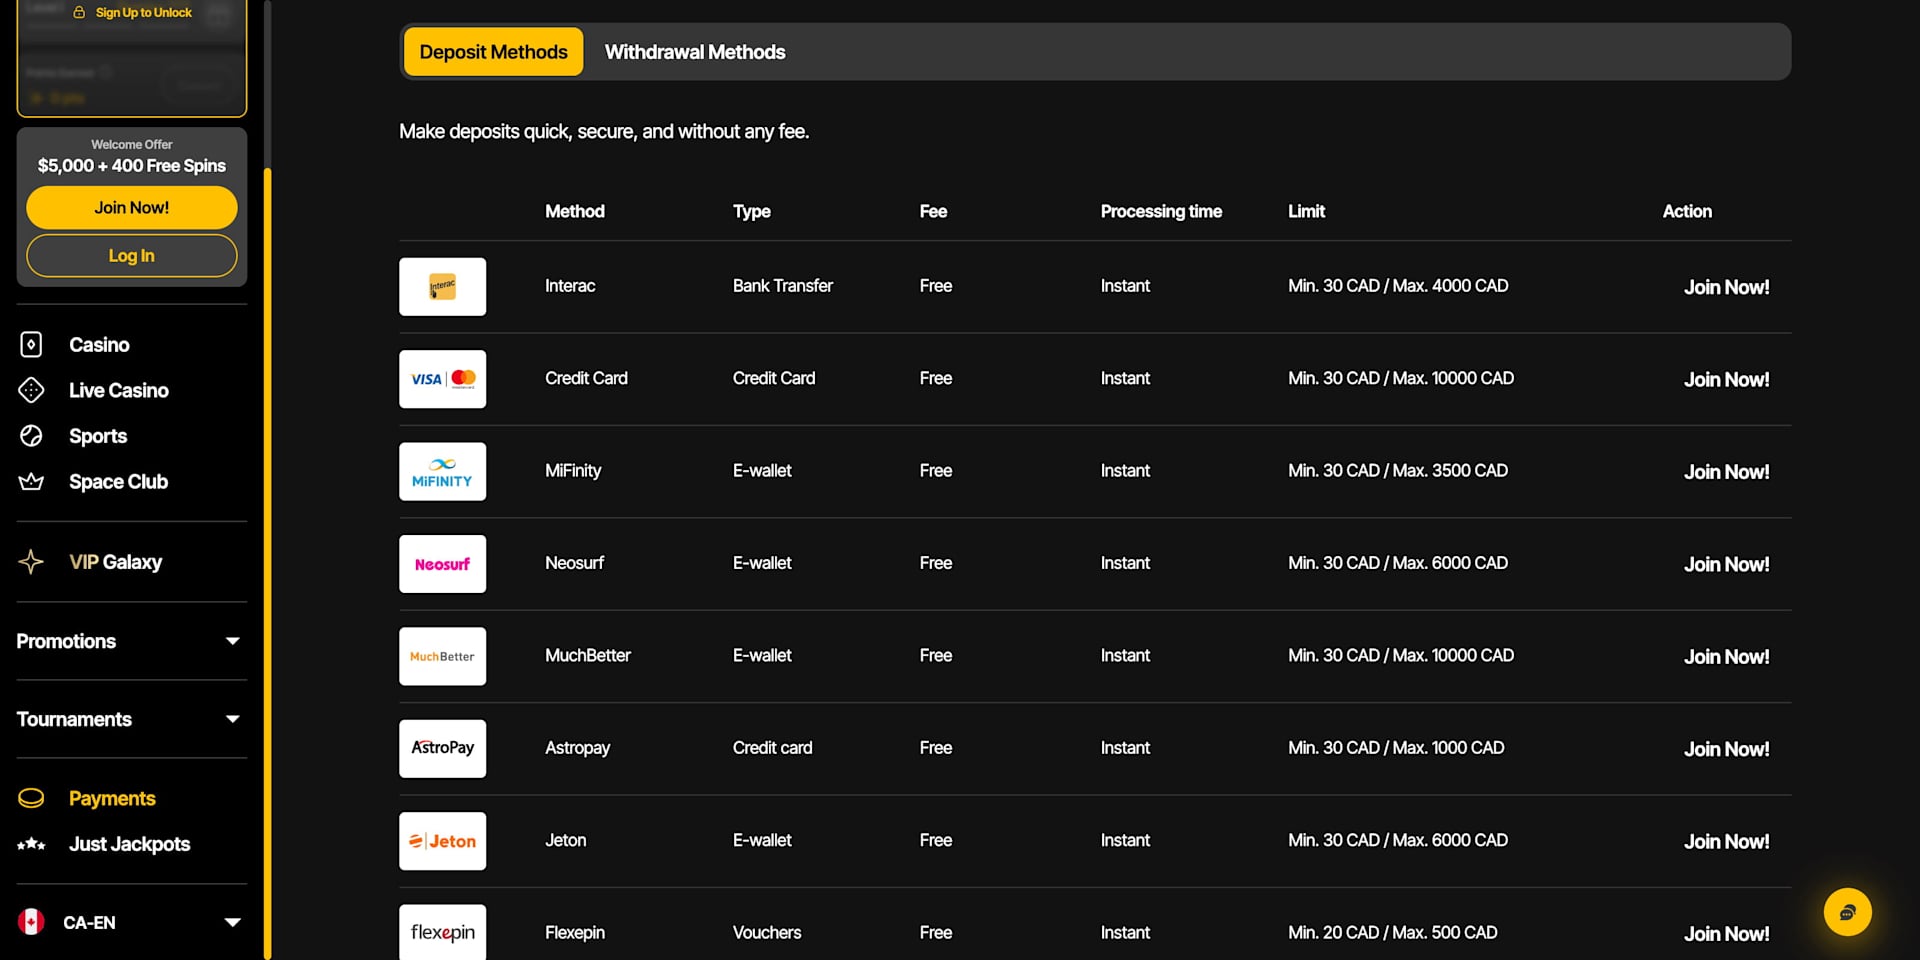Click the Live Casino dice icon

(31, 390)
